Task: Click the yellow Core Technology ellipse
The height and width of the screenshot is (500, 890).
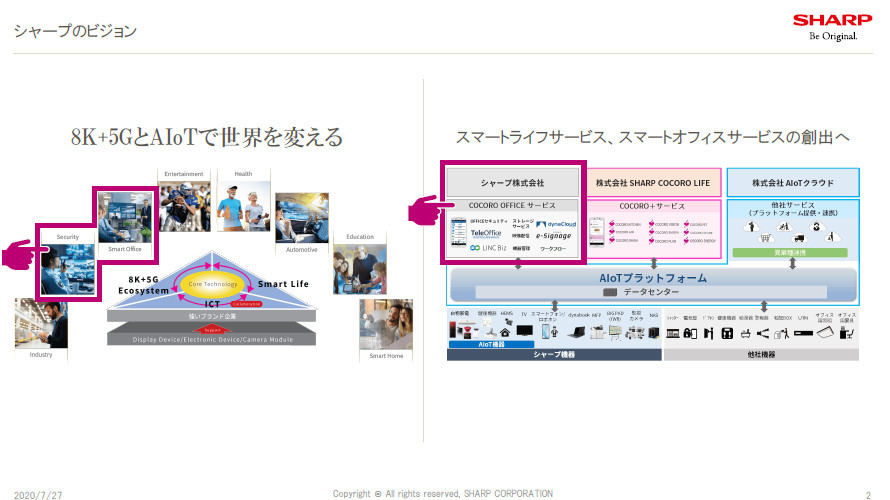Action: pyautogui.click(x=213, y=284)
